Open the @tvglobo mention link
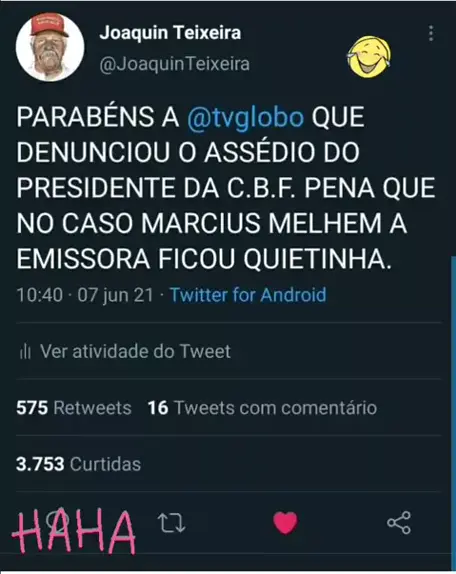The height and width of the screenshot is (574, 456). point(245,118)
